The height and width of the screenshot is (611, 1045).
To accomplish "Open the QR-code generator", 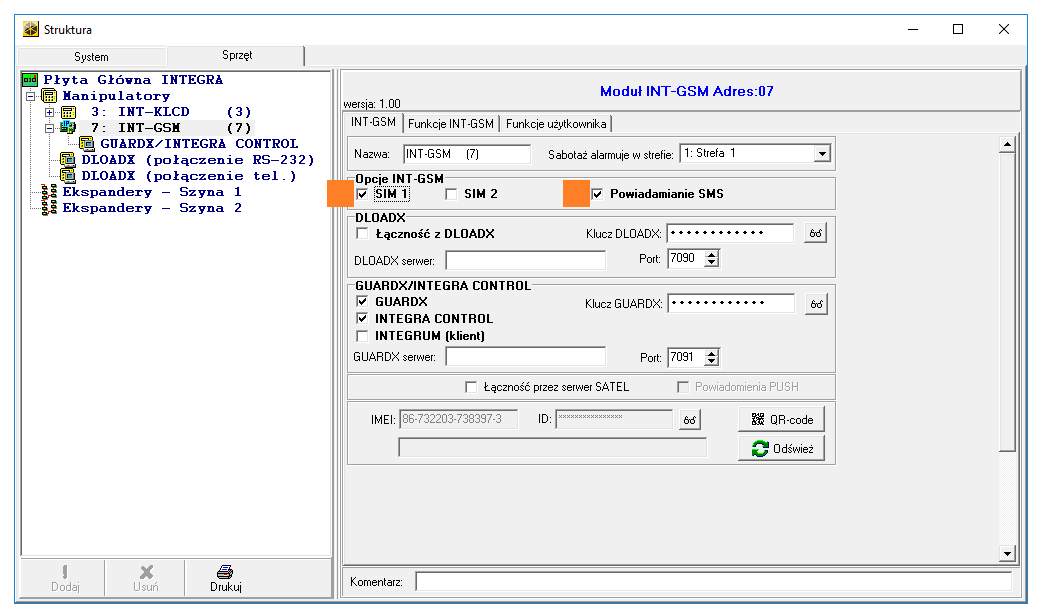I will click(782, 419).
